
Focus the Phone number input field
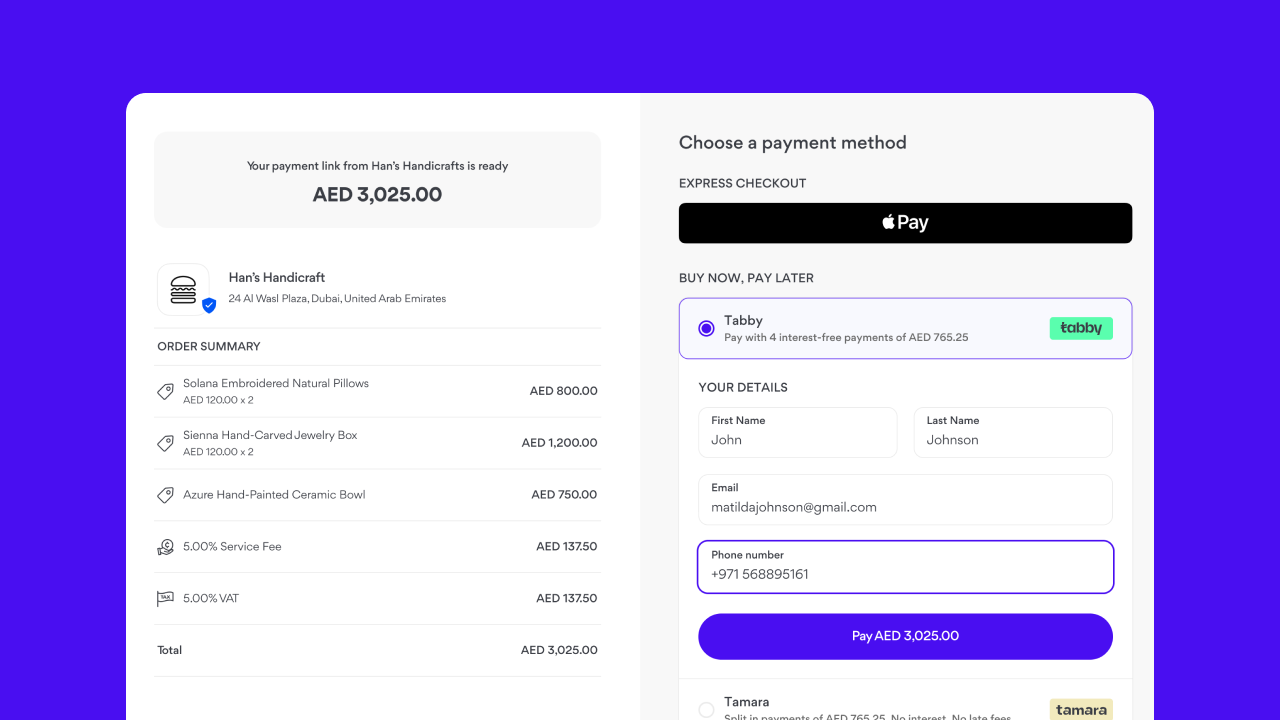click(905, 567)
